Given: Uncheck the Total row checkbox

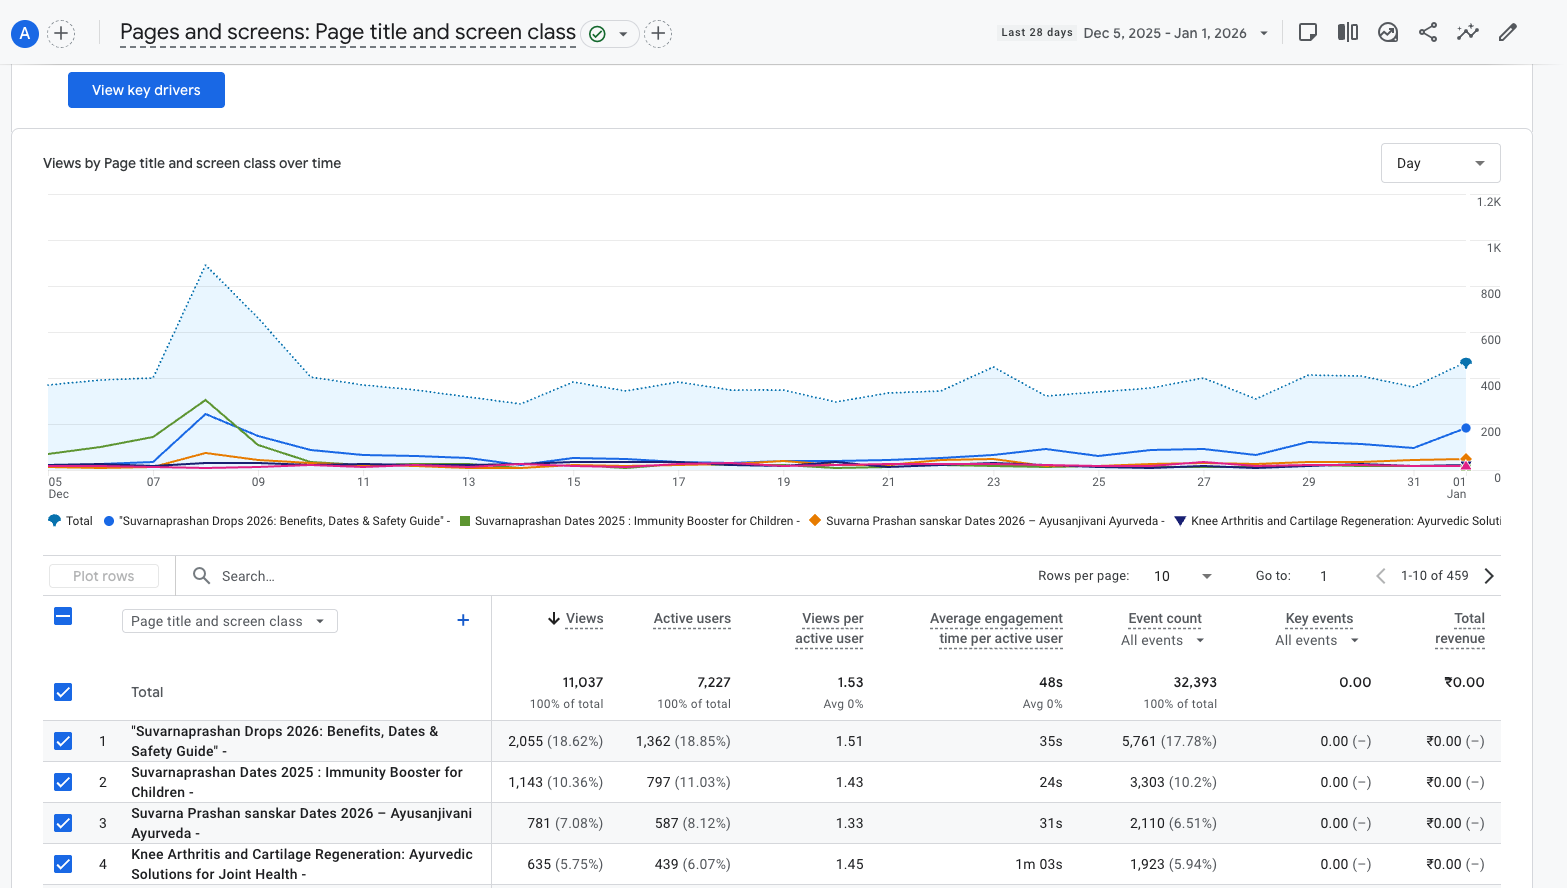Looking at the screenshot, I should tap(63, 692).
